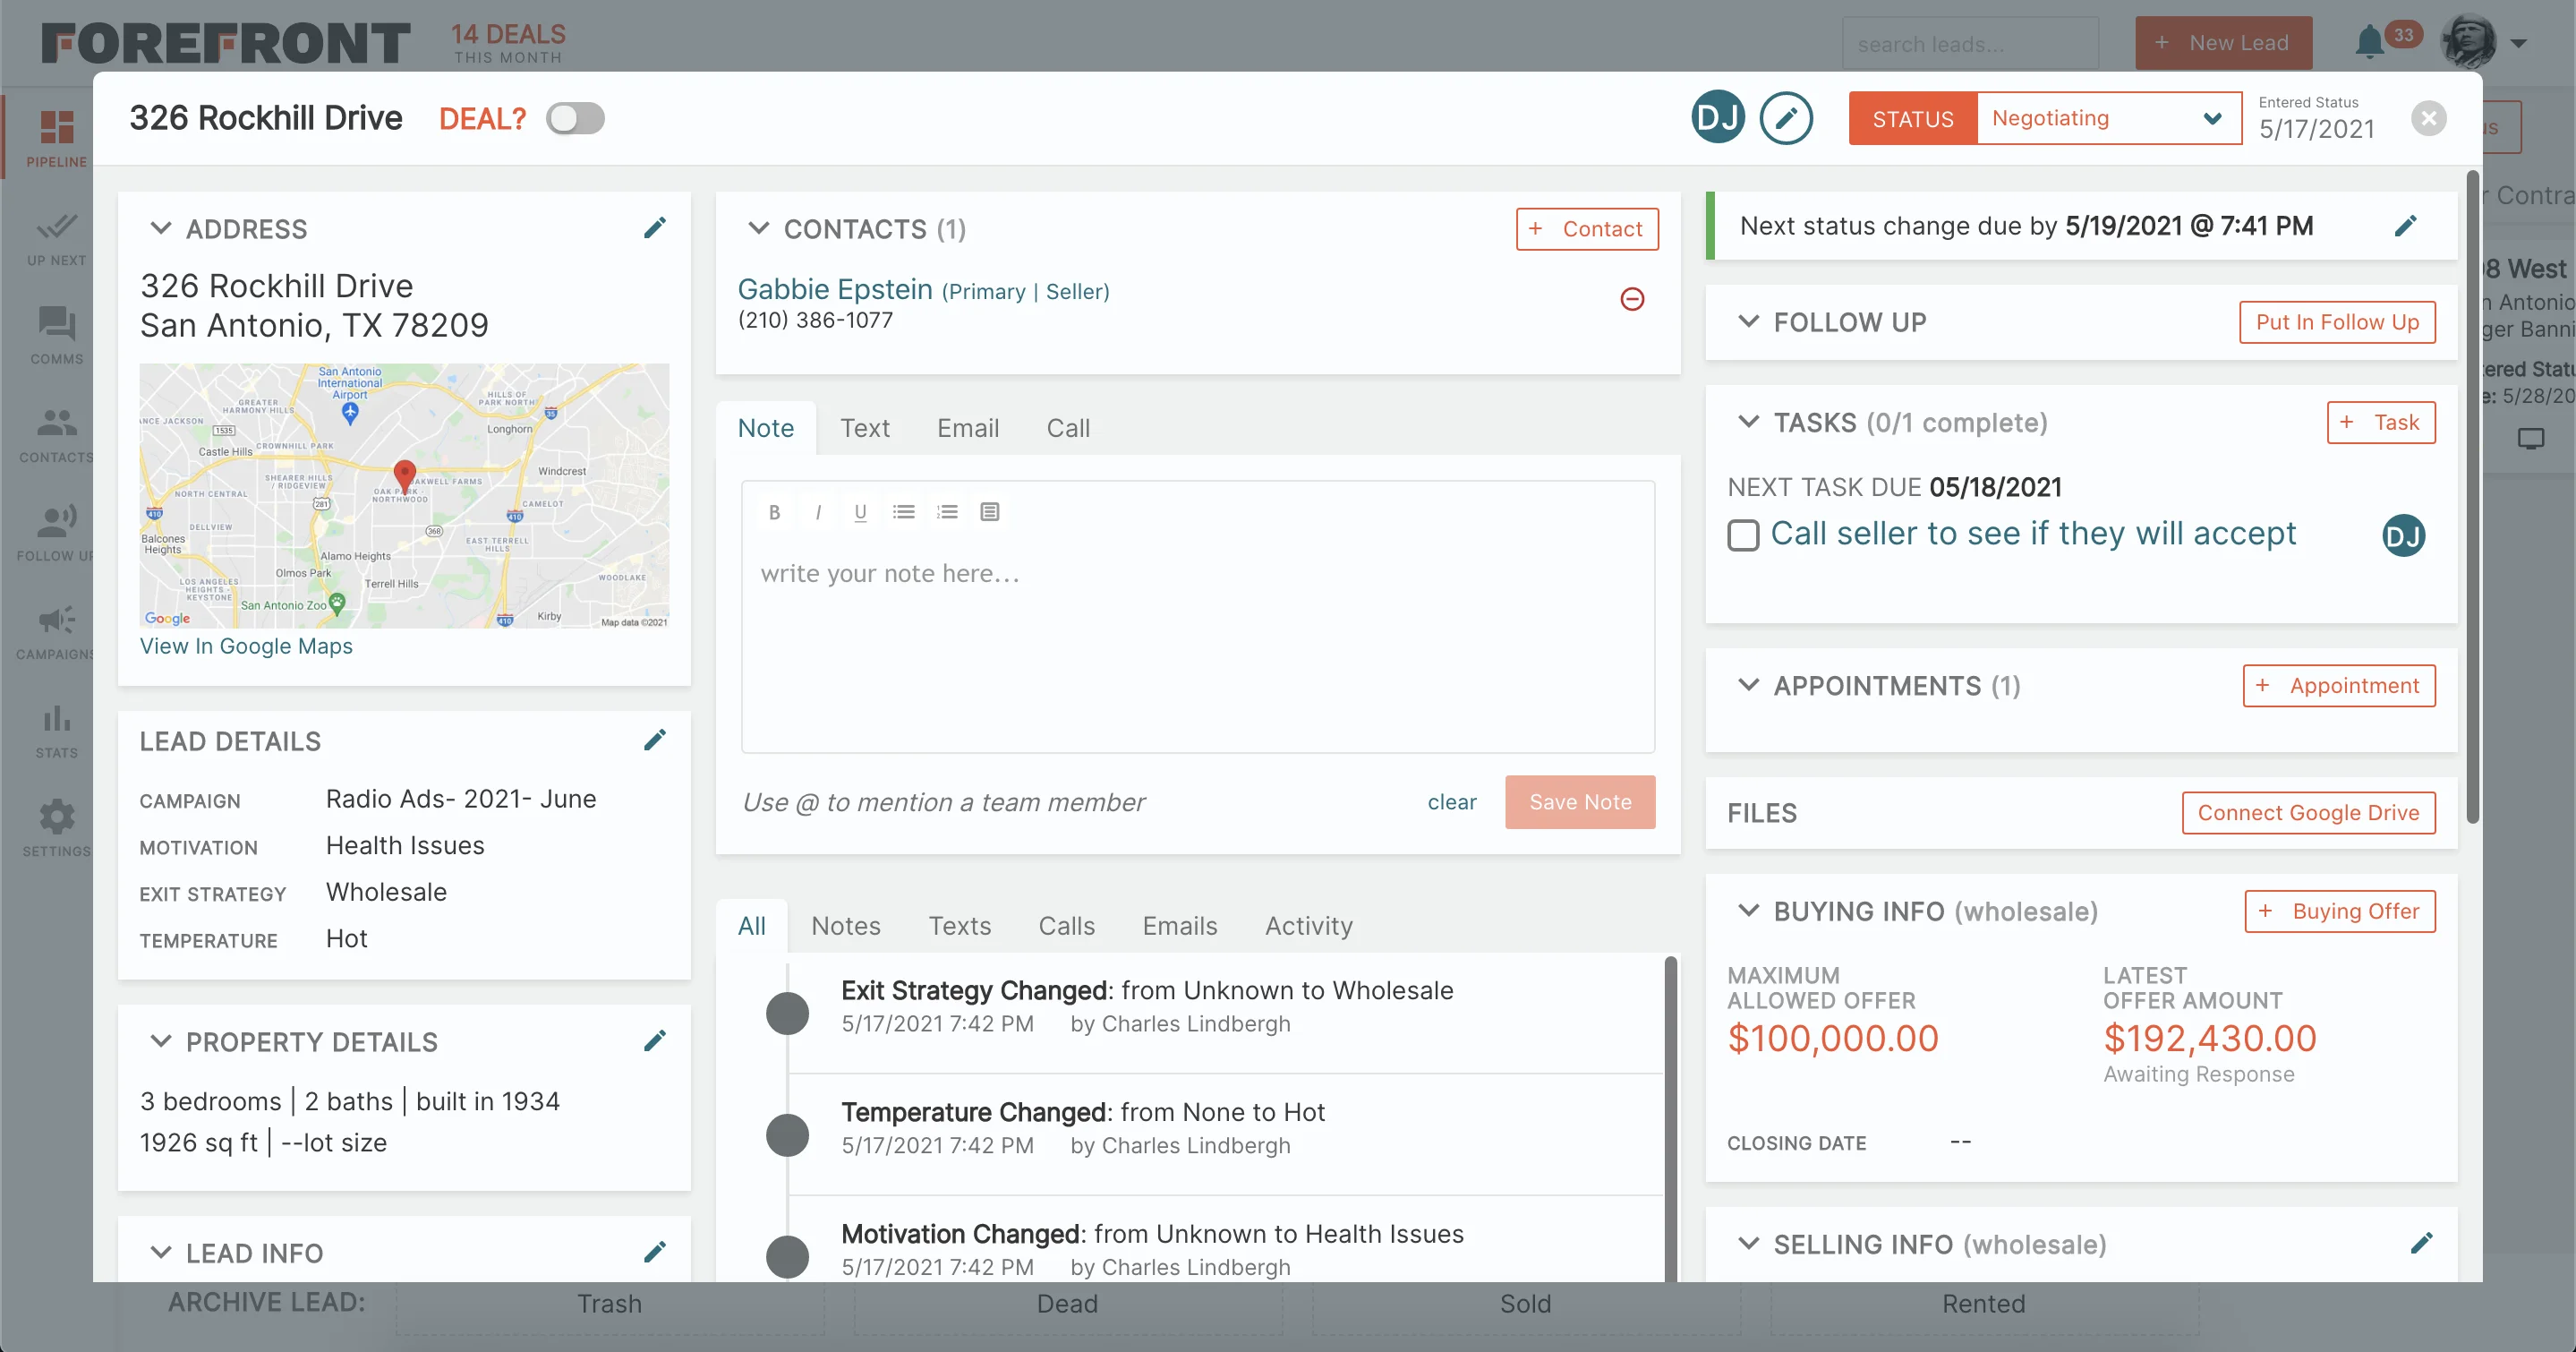
Task: Edit the address using the pencil icon
Action: pos(656,227)
